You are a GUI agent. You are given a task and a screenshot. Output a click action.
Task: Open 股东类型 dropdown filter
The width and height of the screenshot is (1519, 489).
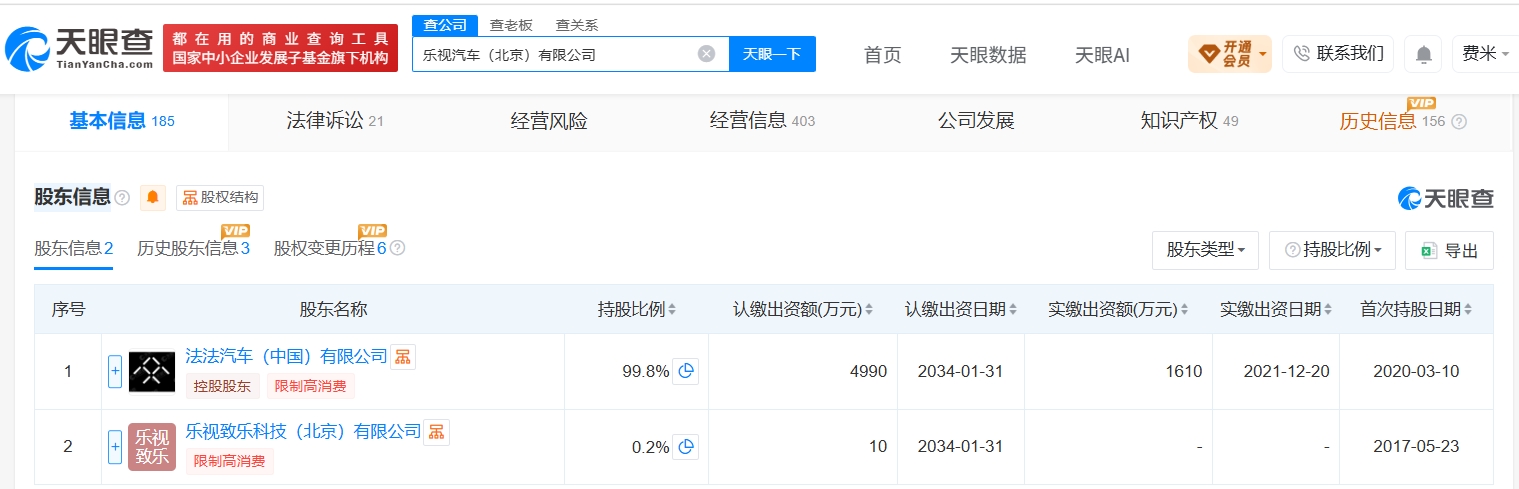pyautogui.click(x=1206, y=250)
